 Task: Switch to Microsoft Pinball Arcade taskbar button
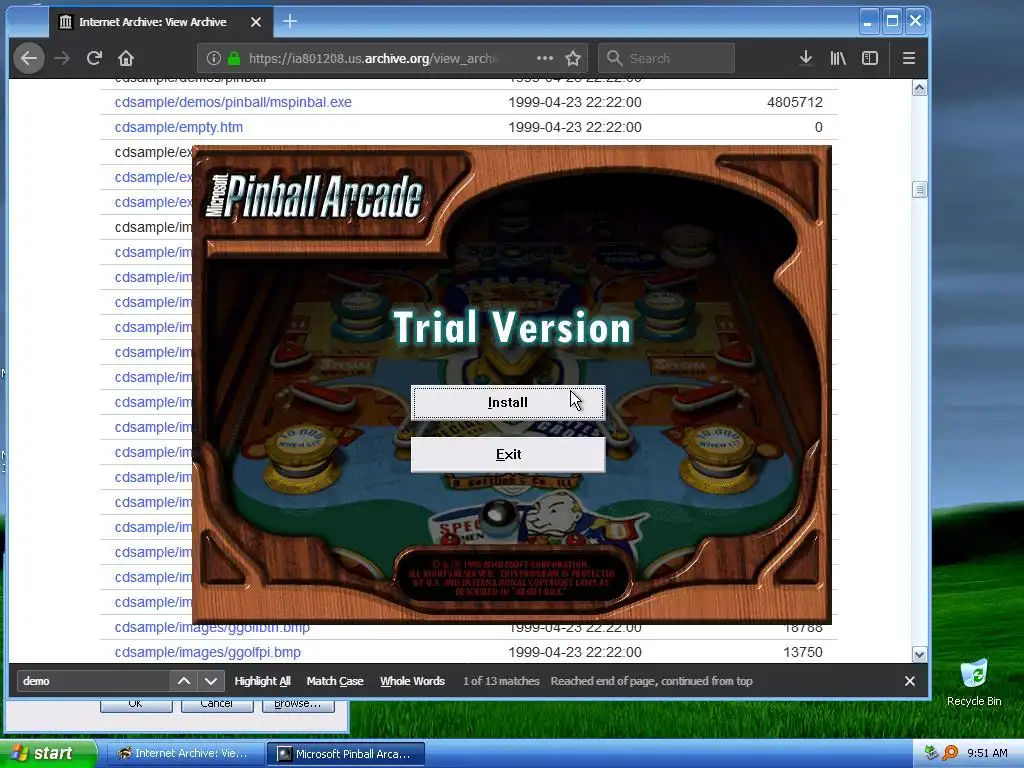(x=346, y=754)
